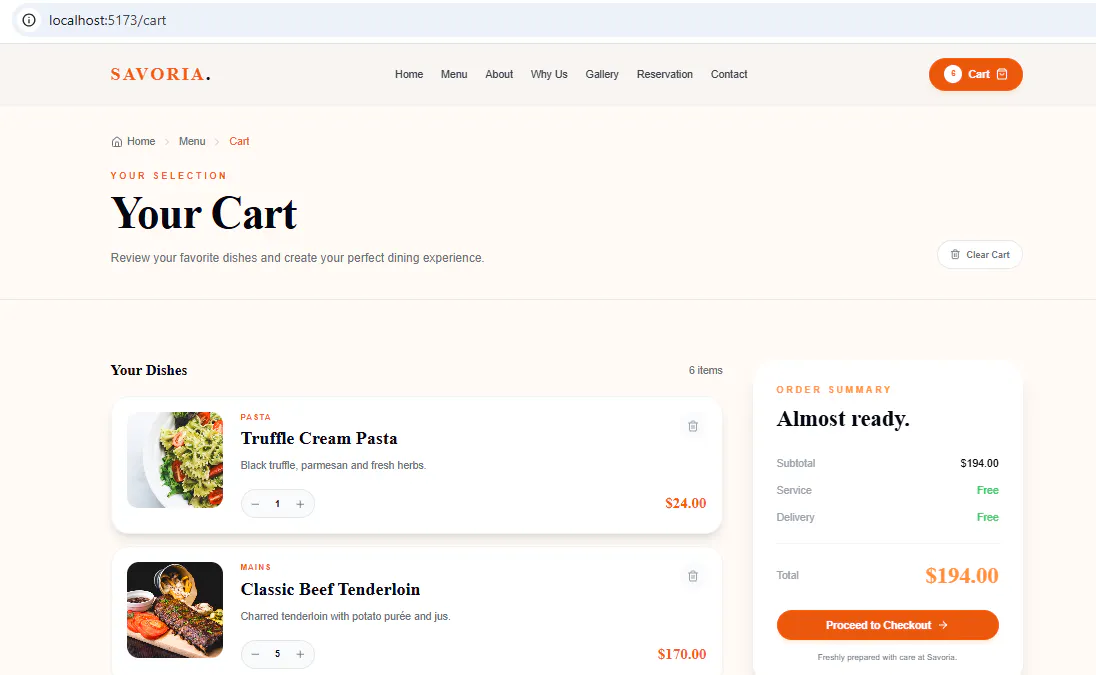Click the 'Your Cart' page heading
This screenshot has height=675, width=1096.
204,213
